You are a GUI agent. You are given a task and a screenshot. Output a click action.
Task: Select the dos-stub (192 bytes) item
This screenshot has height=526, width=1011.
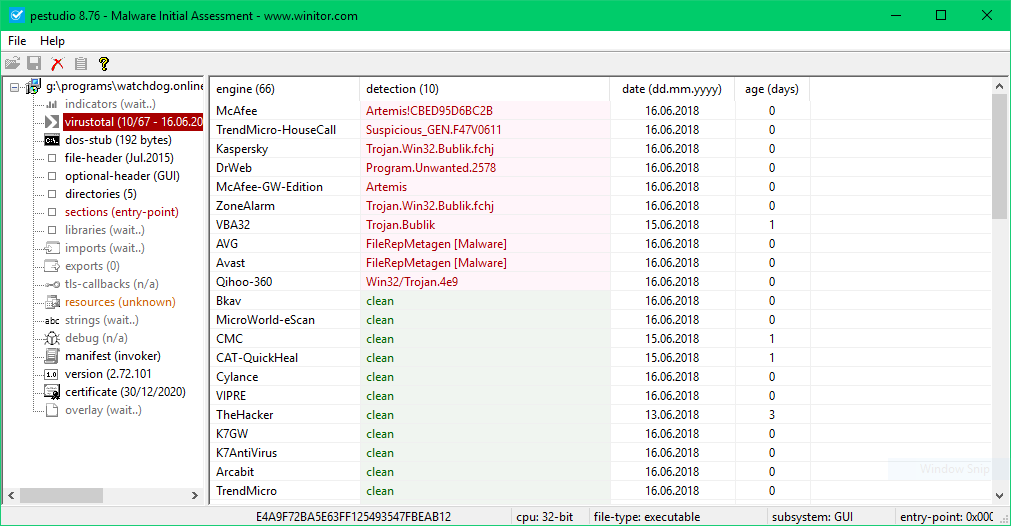118,140
